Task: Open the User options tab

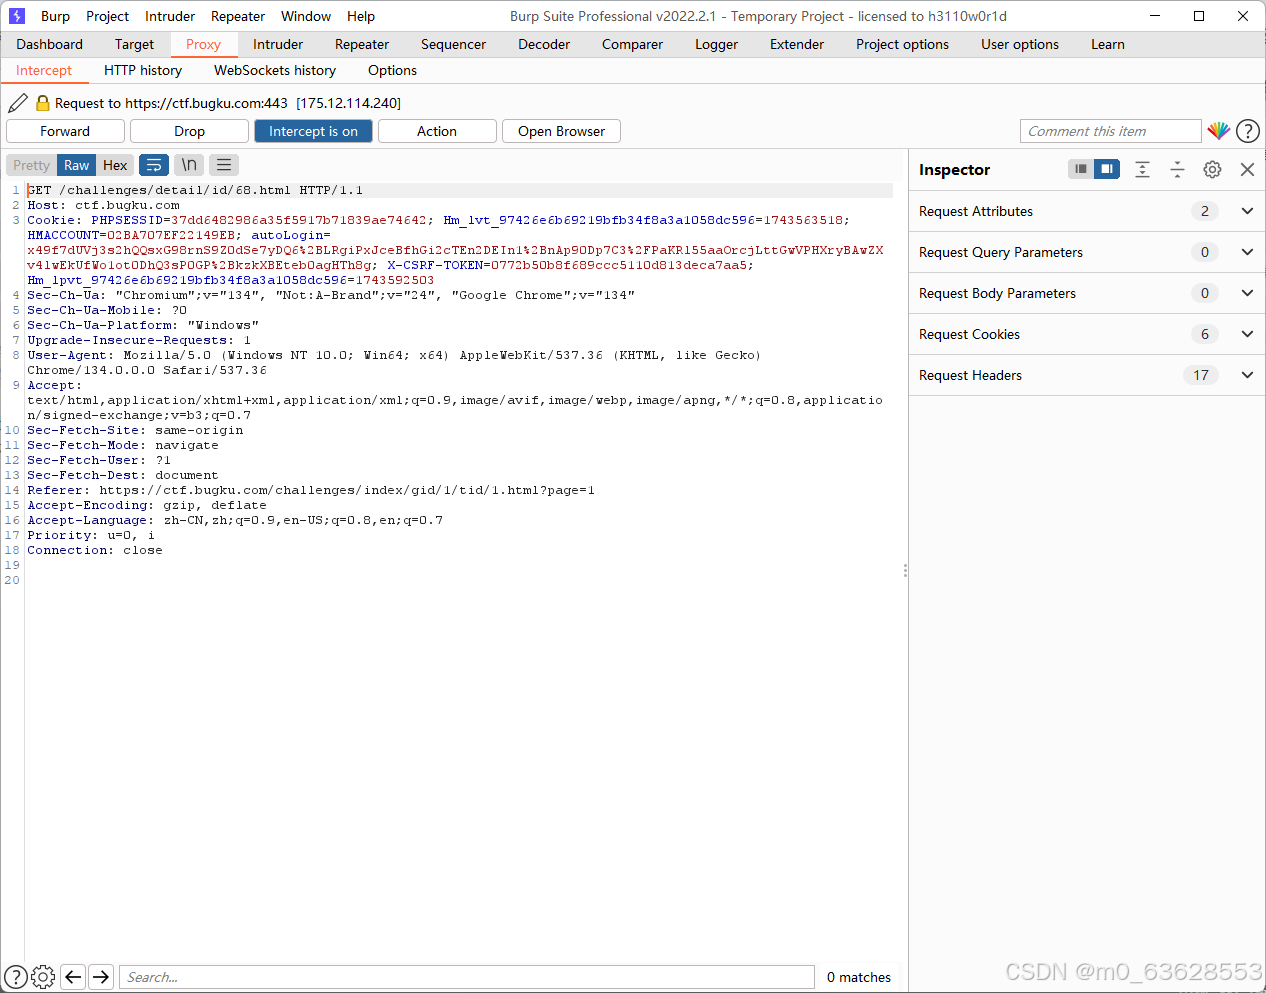Action: tap(1020, 44)
